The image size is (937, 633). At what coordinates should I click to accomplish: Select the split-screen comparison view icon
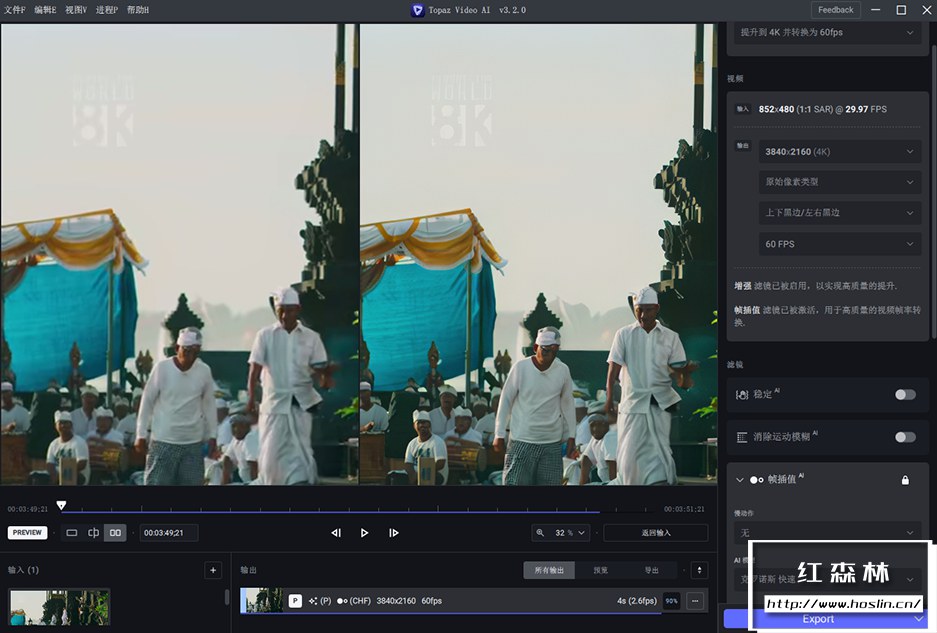93,532
